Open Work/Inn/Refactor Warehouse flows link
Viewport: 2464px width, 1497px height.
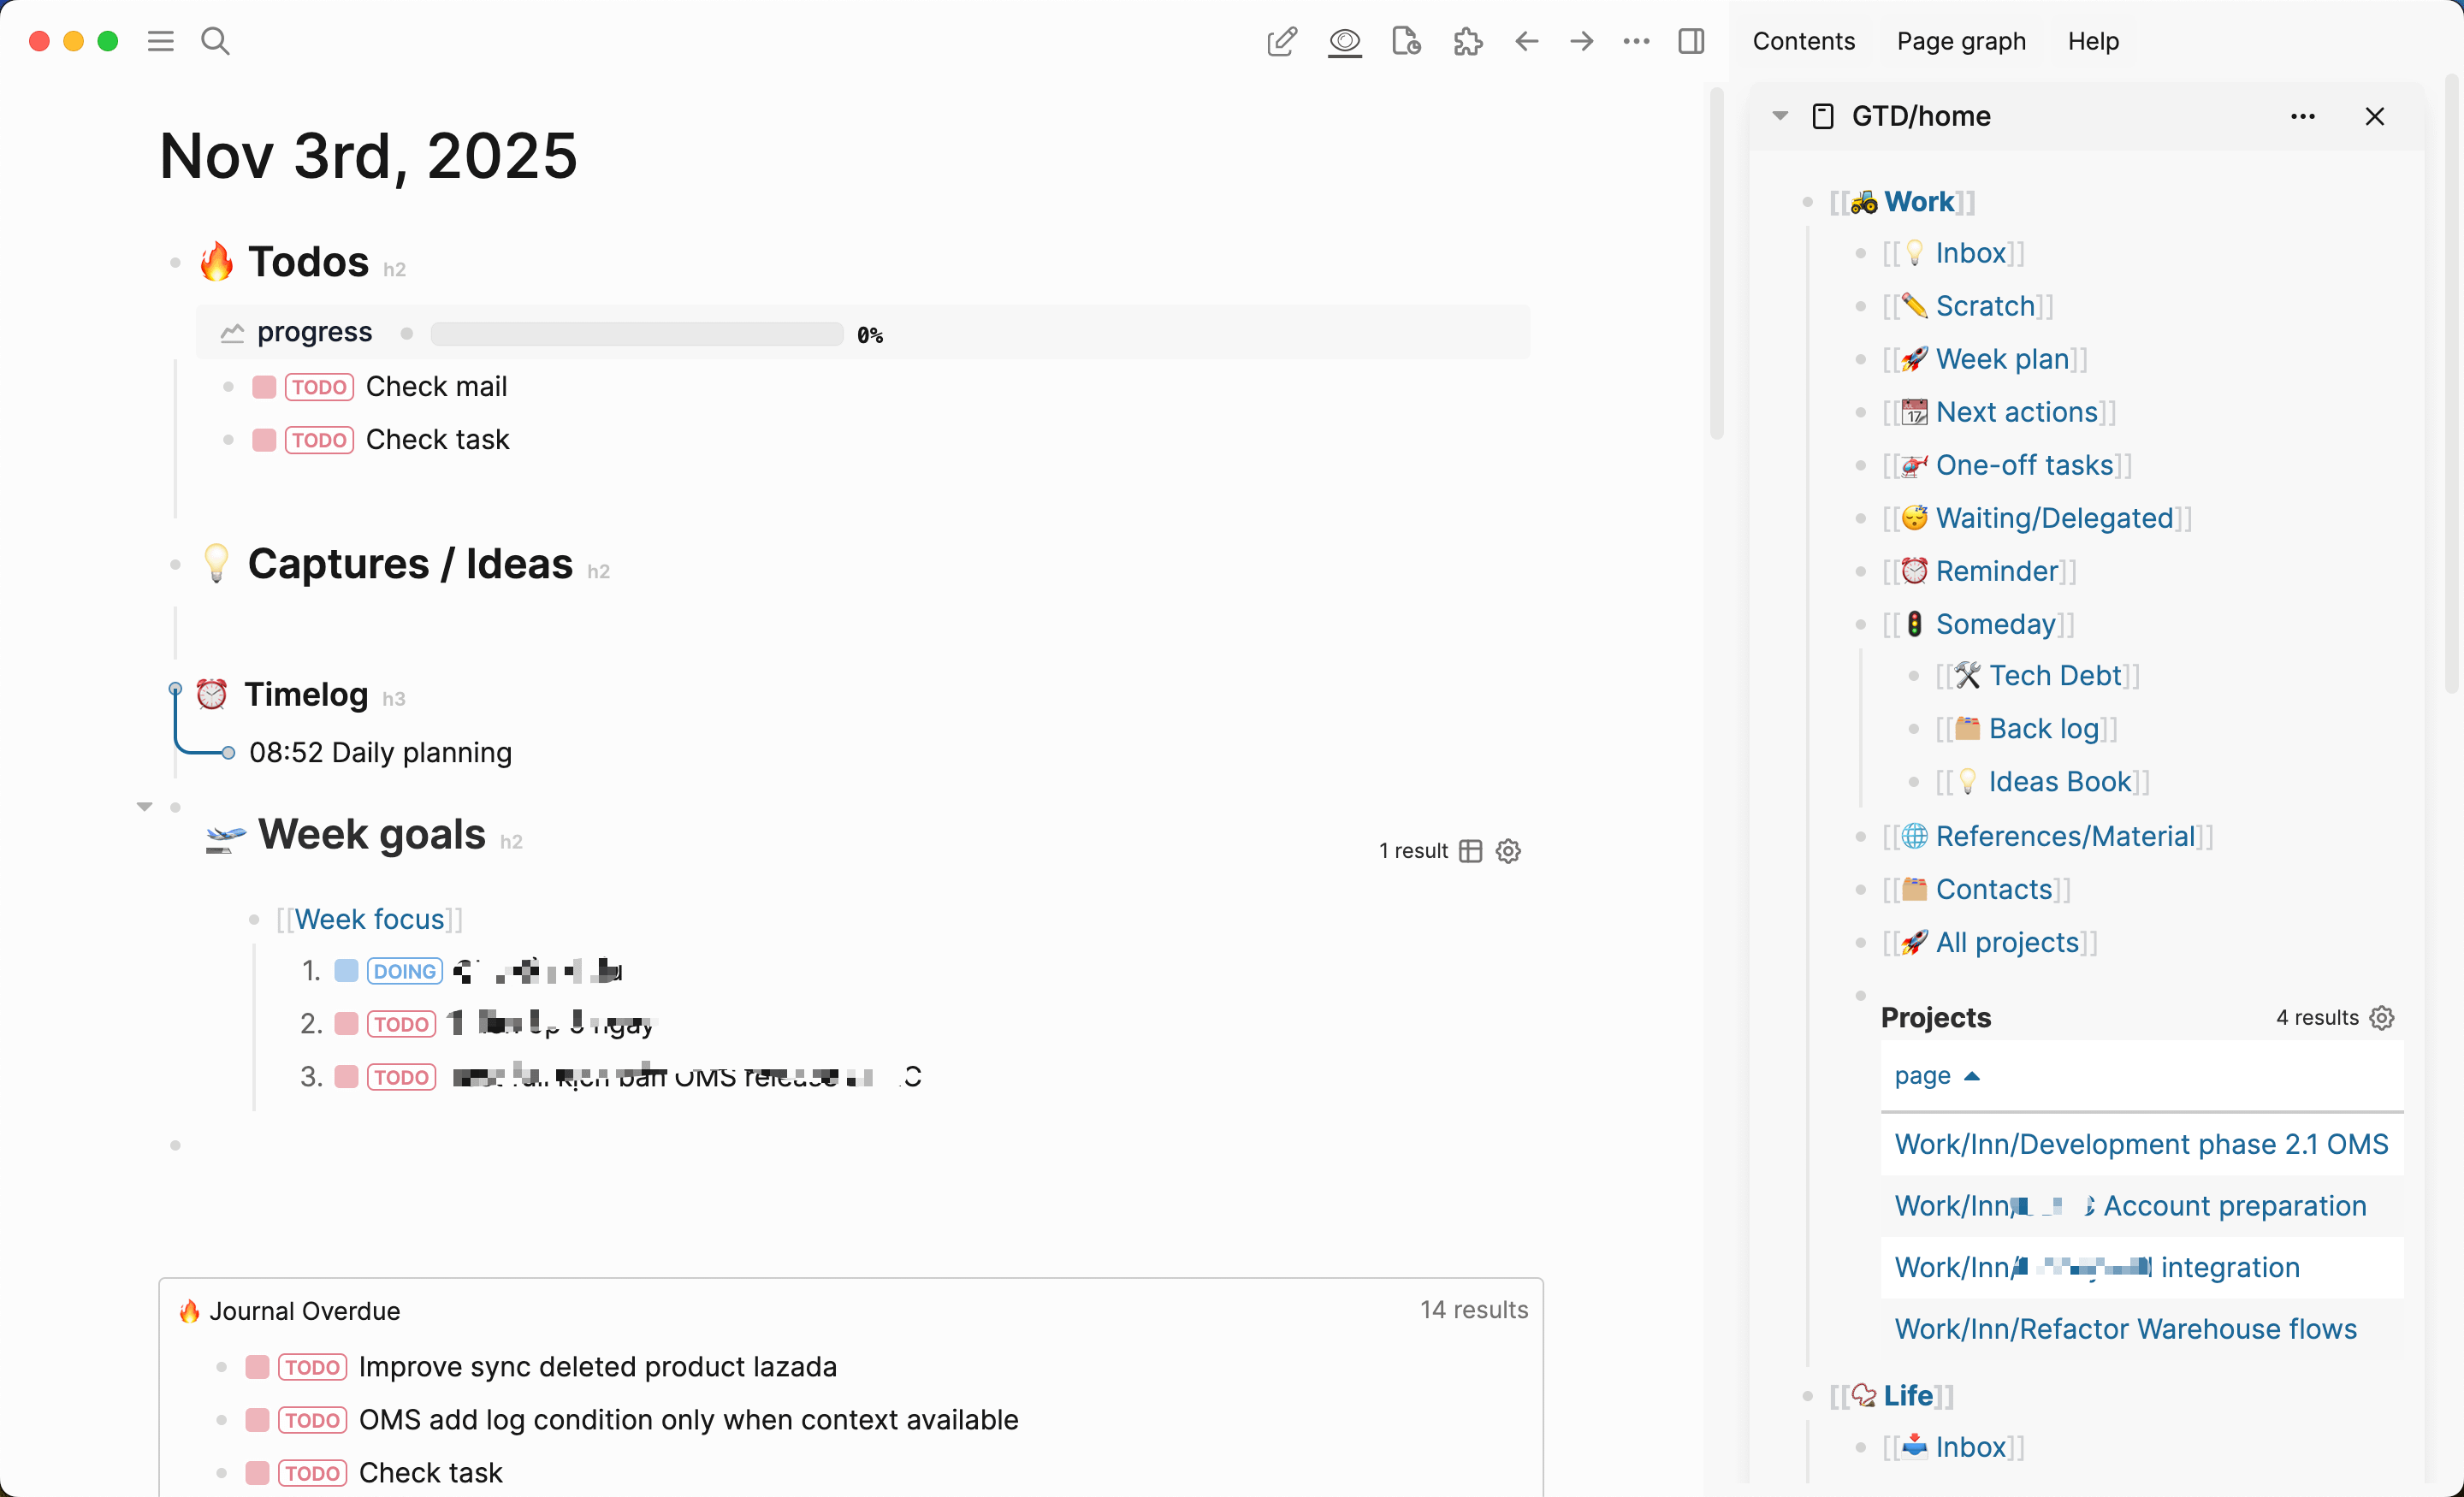tap(2125, 1329)
